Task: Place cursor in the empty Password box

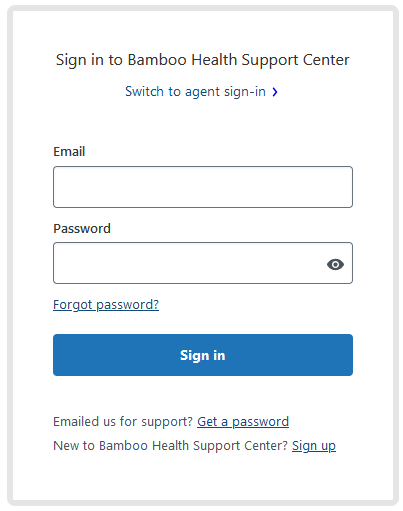Action: coord(203,263)
